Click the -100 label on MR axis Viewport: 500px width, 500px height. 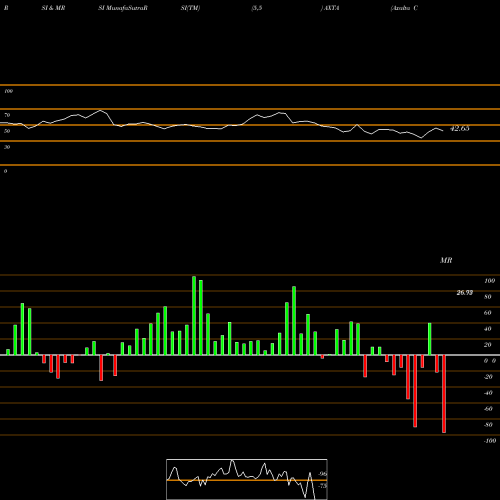490,441
